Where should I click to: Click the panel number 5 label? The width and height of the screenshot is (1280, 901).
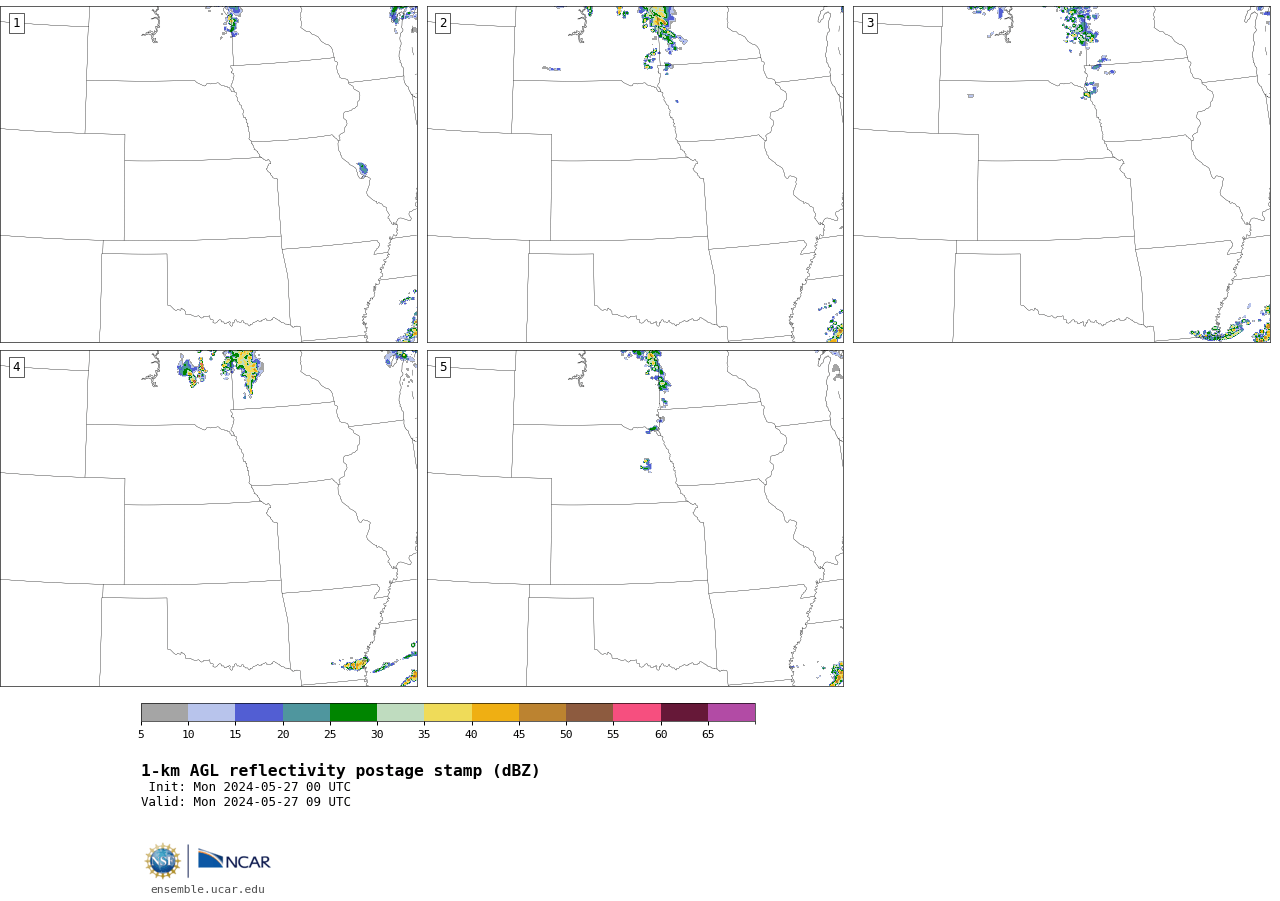pyautogui.click(x=443, y=367)
